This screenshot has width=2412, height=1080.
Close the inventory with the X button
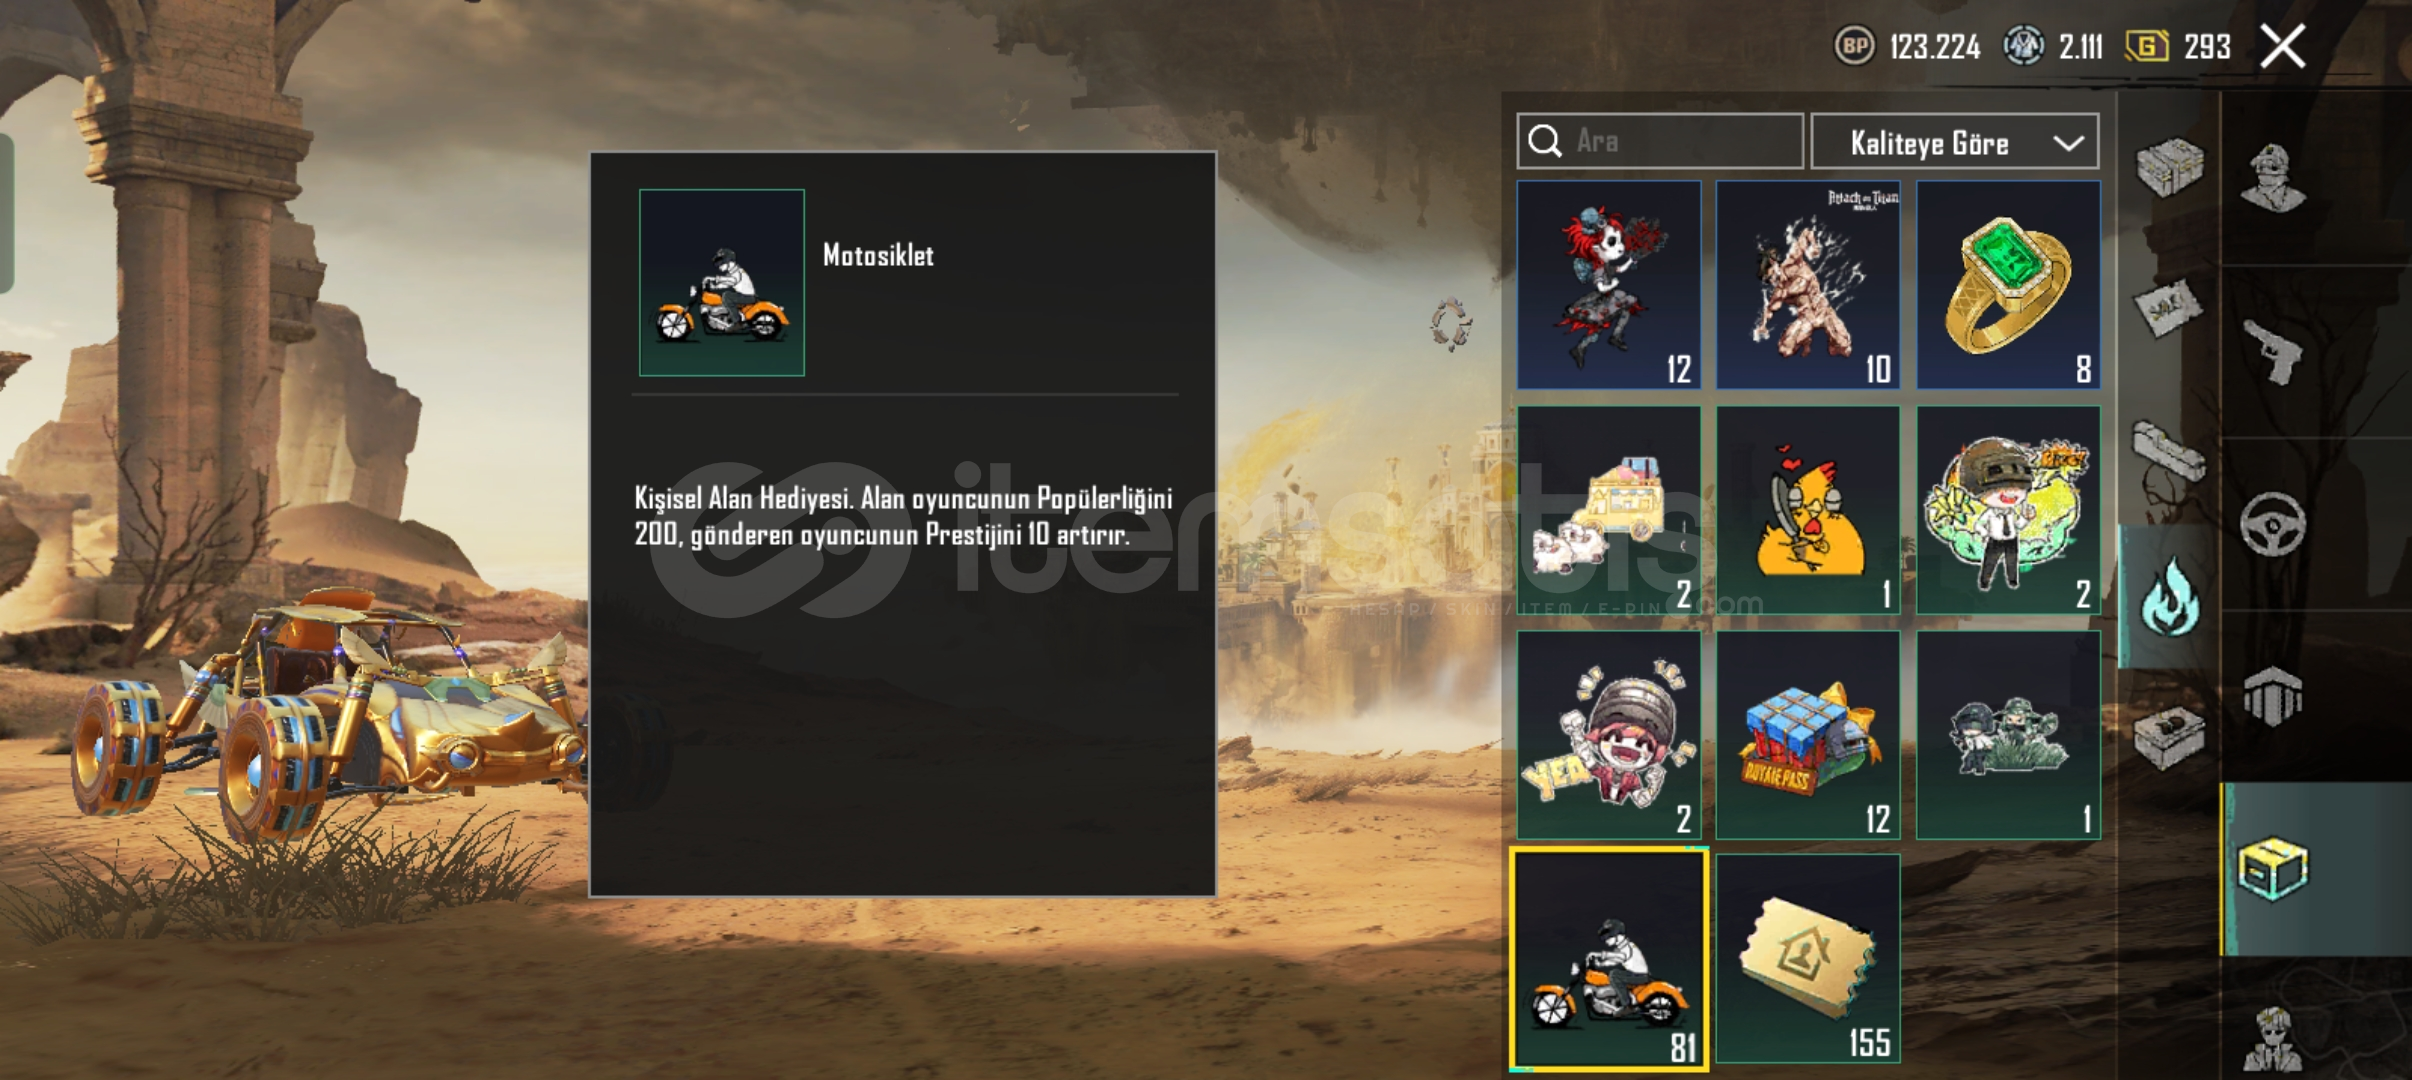click(x=2283, y=46)
